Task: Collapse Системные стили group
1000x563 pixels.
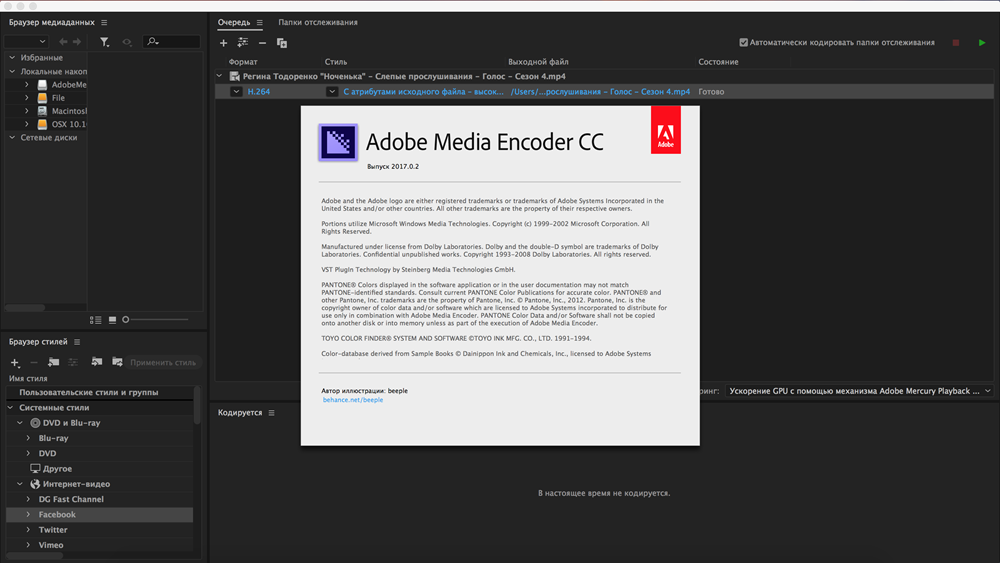Action: click(x=11, y=407)
